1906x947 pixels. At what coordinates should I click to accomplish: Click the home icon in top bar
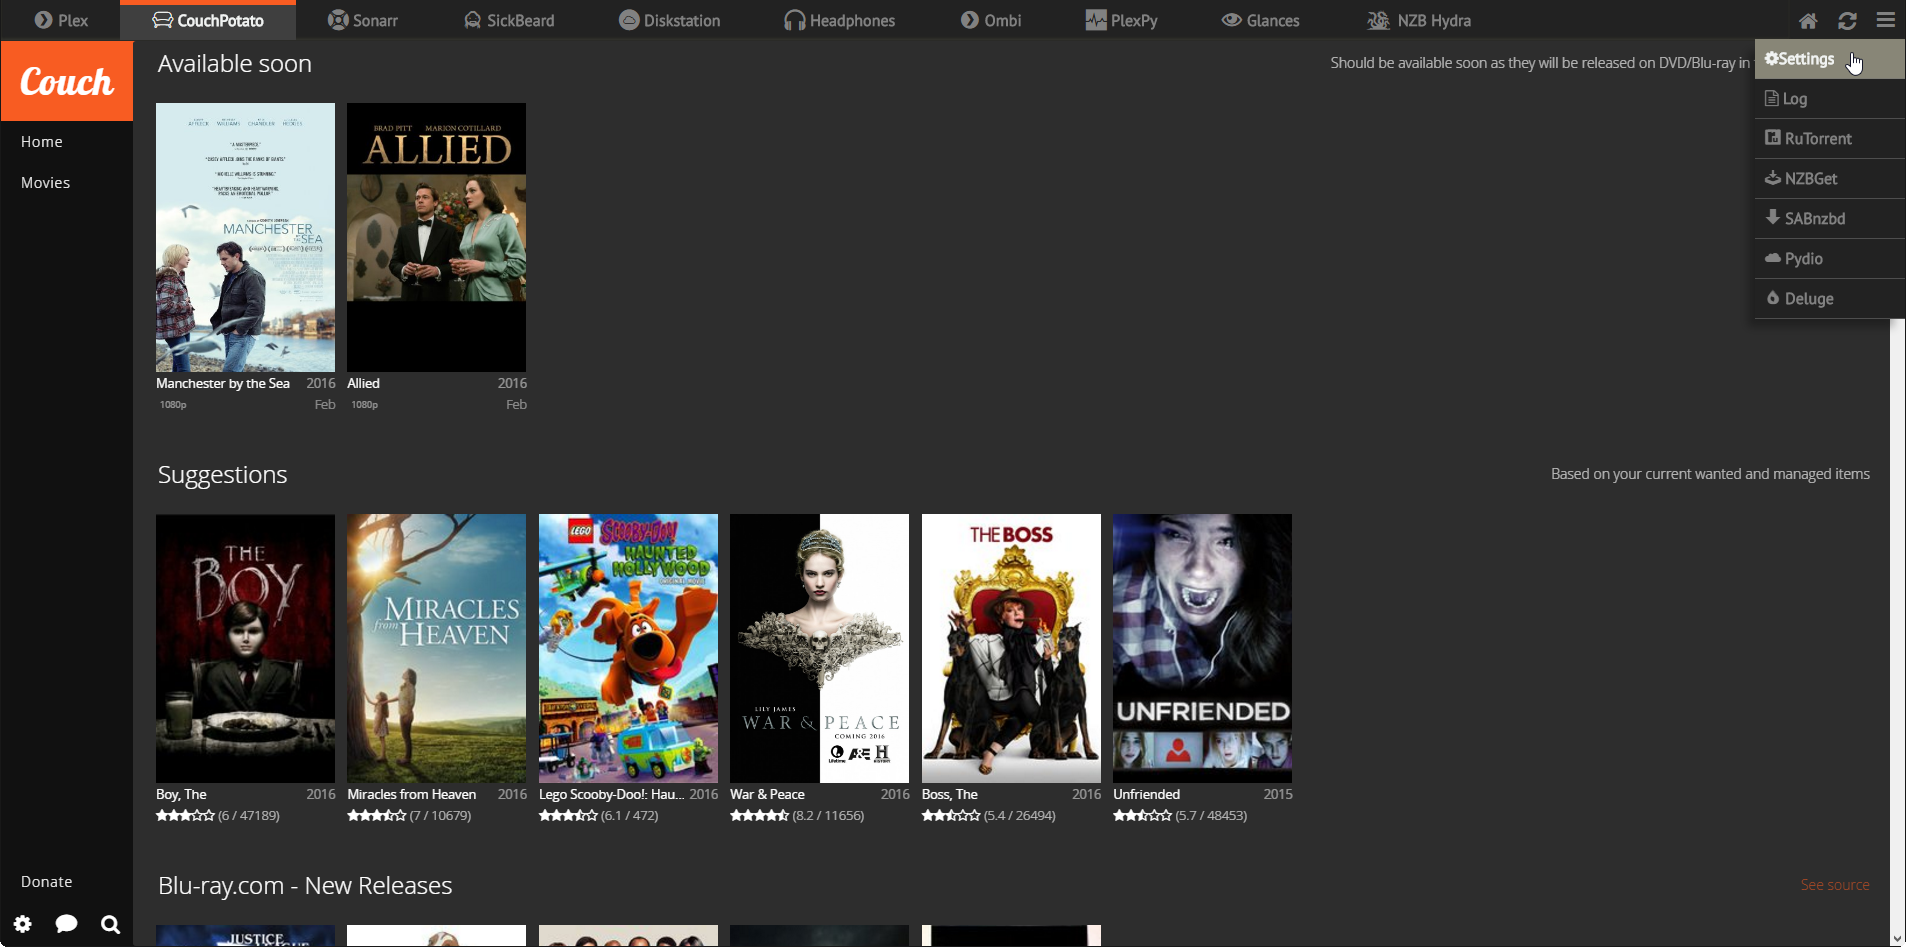click(1808, 20)
